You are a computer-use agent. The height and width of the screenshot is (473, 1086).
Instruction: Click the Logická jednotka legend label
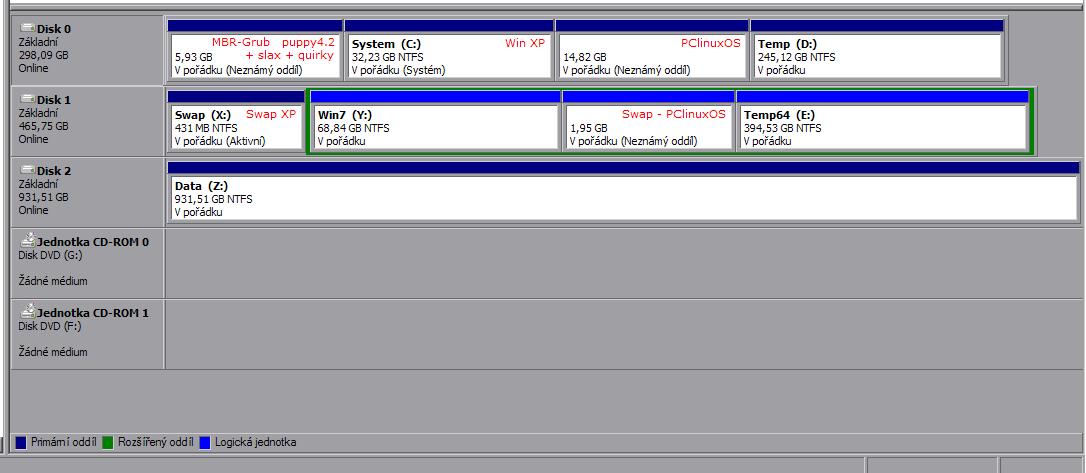point(256,442)
